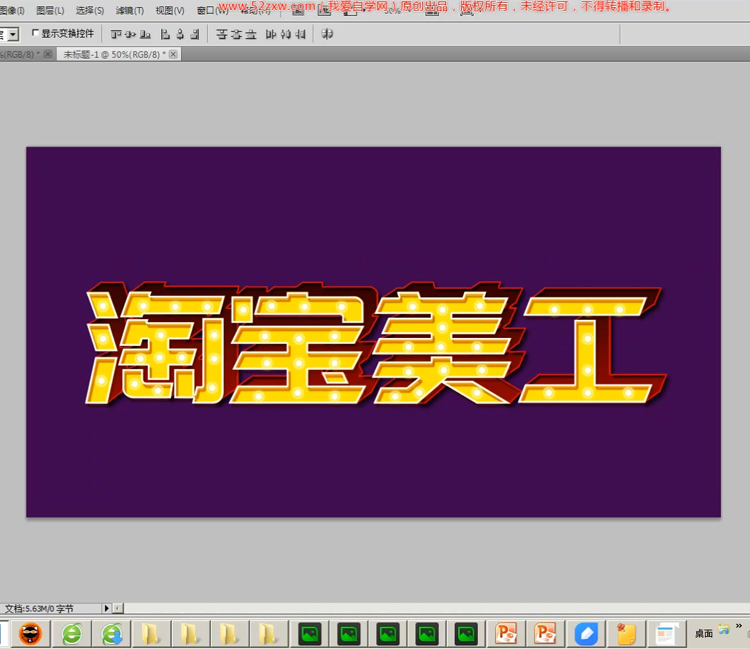The height and width of the screenshot is (649, 750).
Task: Click the 淘宝美工 artwork on canvas
Action: click(x=375, y=344)
